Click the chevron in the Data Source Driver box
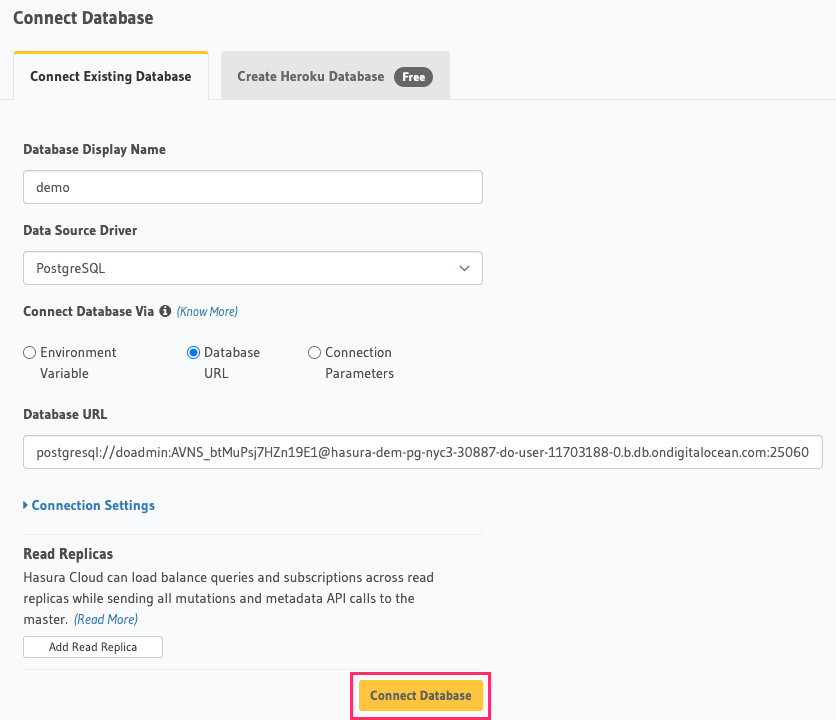836x720 pixels. pyautogui.click(x=464, y=268)
